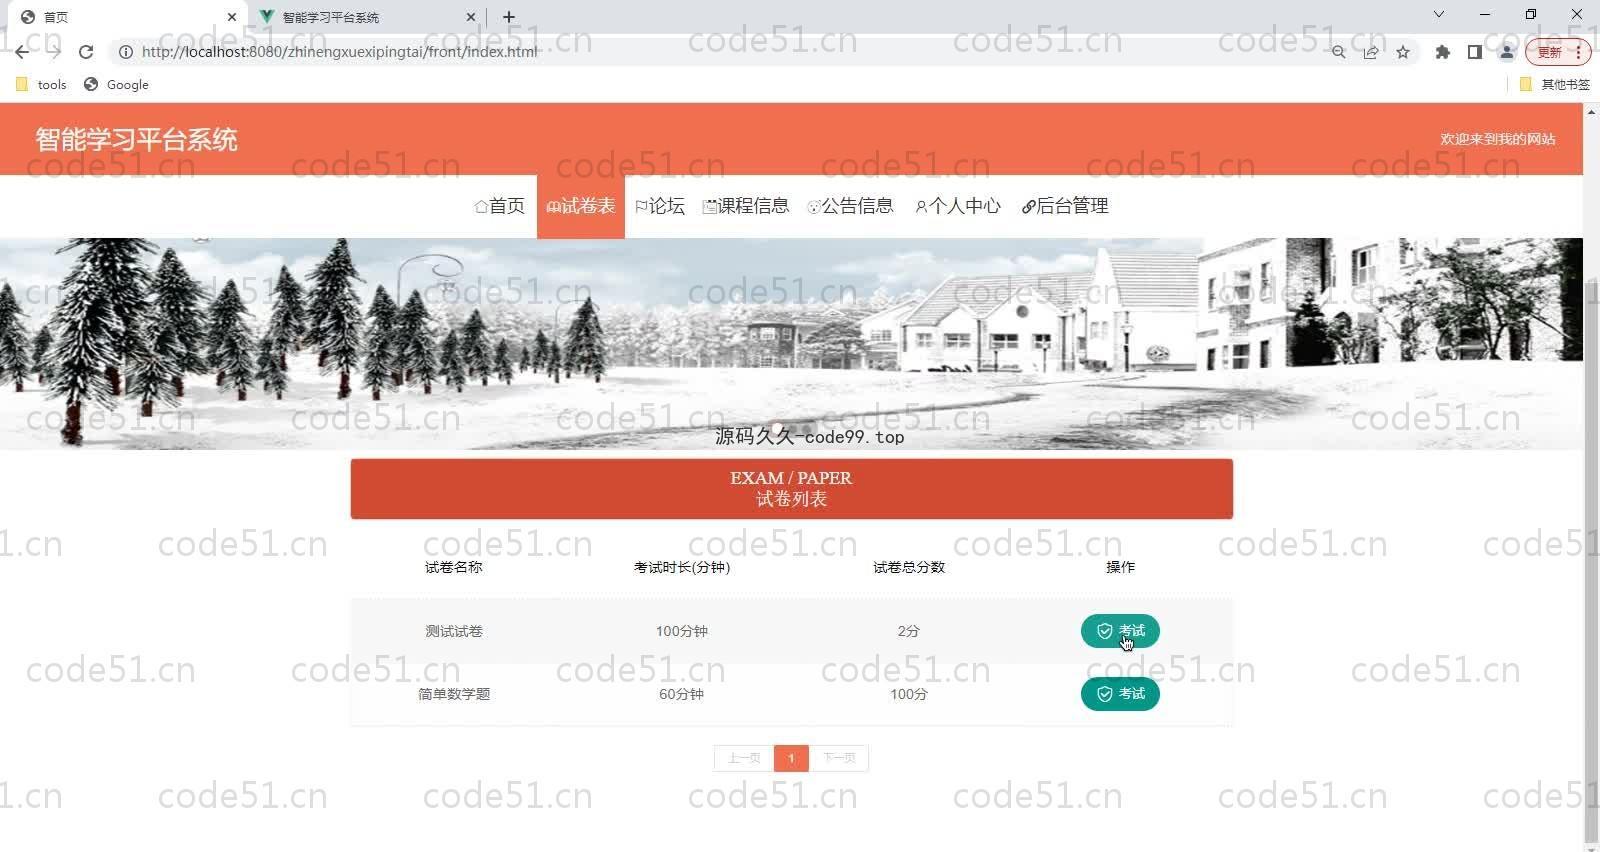Screen dimensions: 1600x852
Task: Click the site info icon in address bar
Action: 126,52
